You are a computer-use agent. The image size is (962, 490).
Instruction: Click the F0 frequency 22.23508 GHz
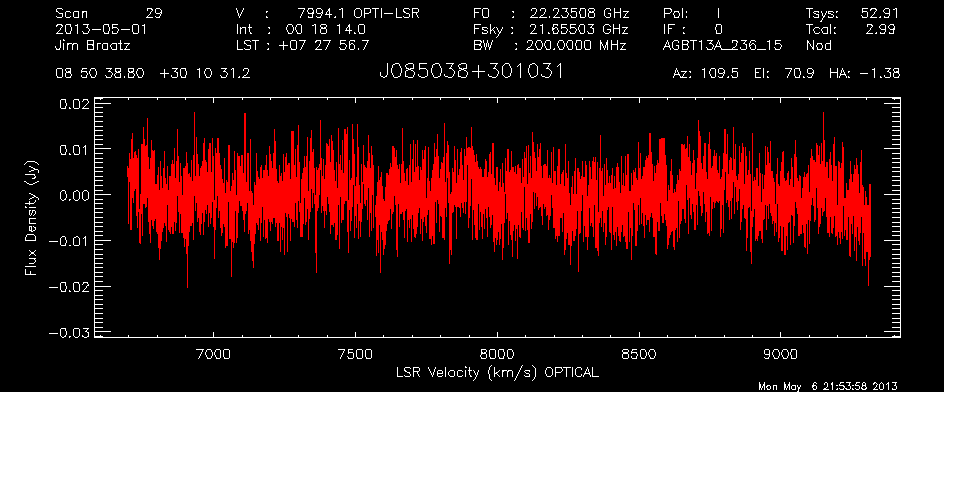click(x=579, y=13)
